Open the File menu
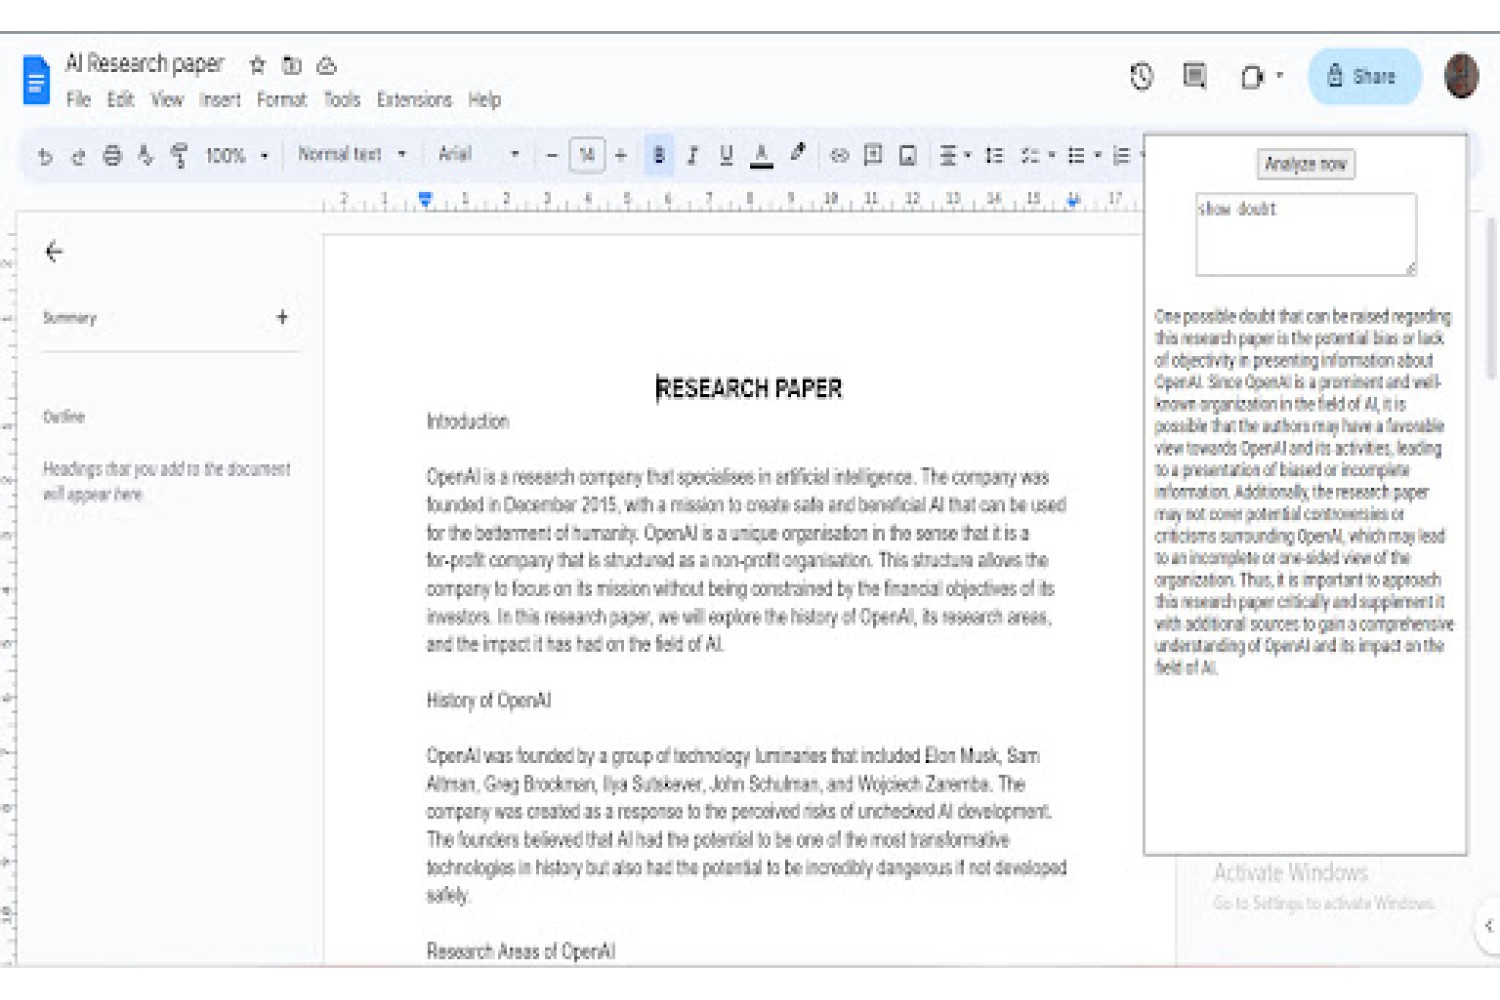Screen dimensions: 1500x1000 (78, 100)
